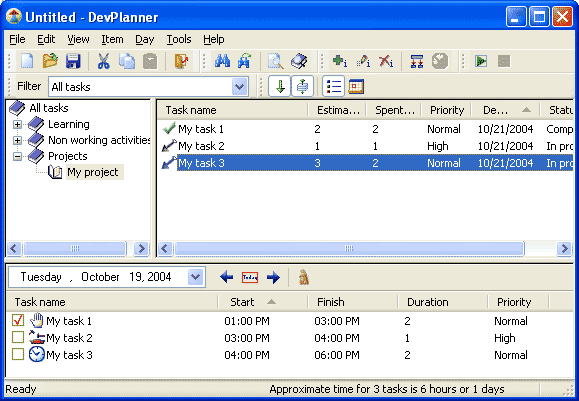Go to next day with right arrow

(273, 277)
